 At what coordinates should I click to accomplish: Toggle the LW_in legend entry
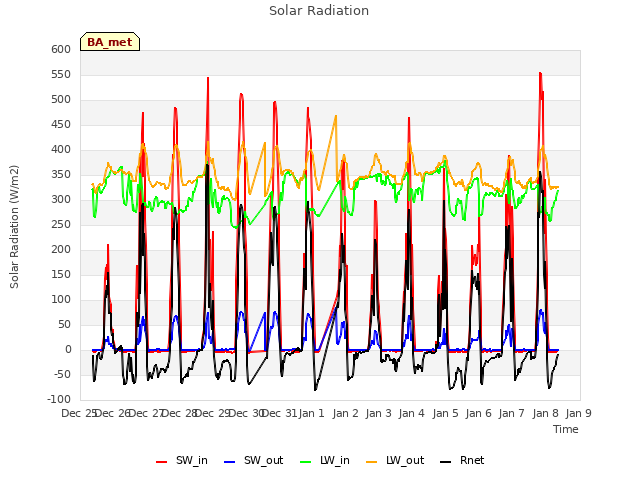pyautogui.click(x=325, y=460)
